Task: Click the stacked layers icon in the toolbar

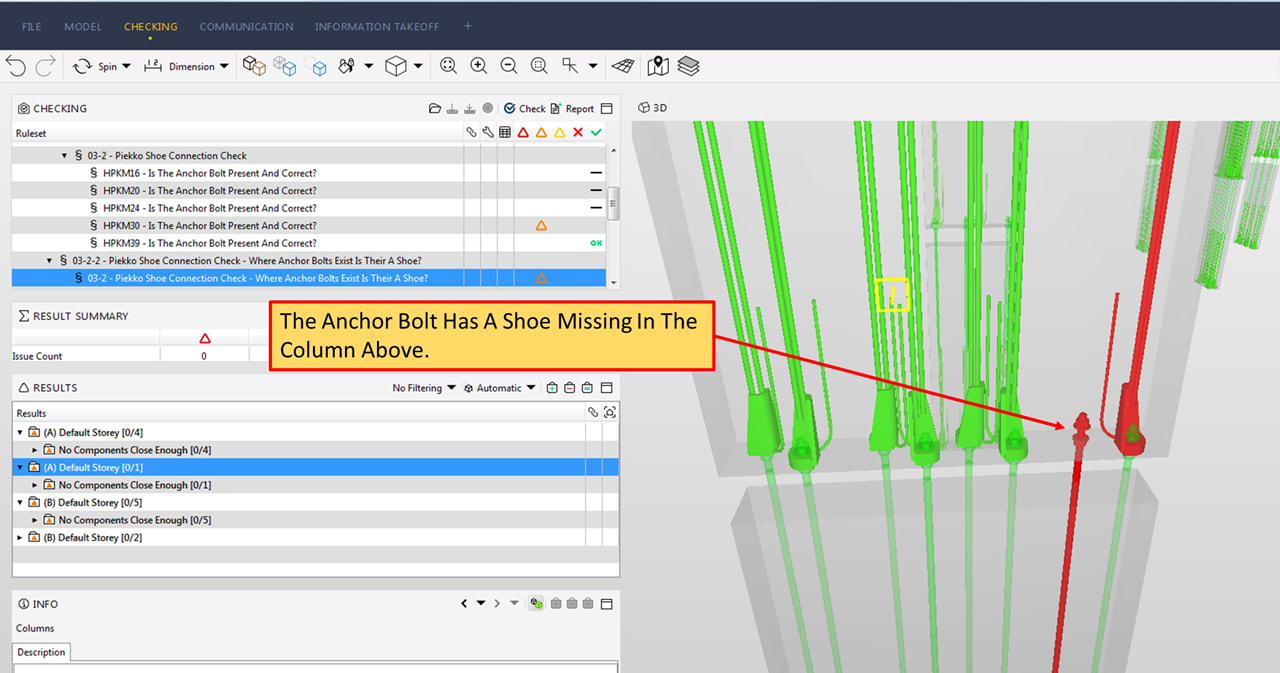Action: (x=688, y=66)
